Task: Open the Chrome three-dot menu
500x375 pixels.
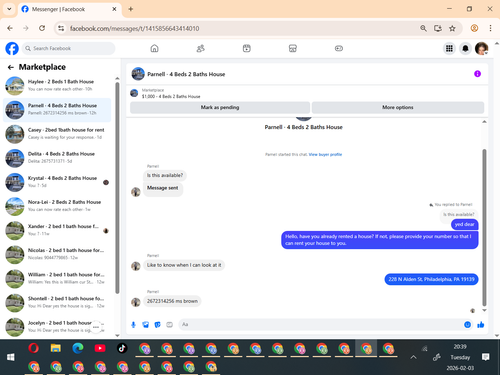Action: click(x=490, y=28)
